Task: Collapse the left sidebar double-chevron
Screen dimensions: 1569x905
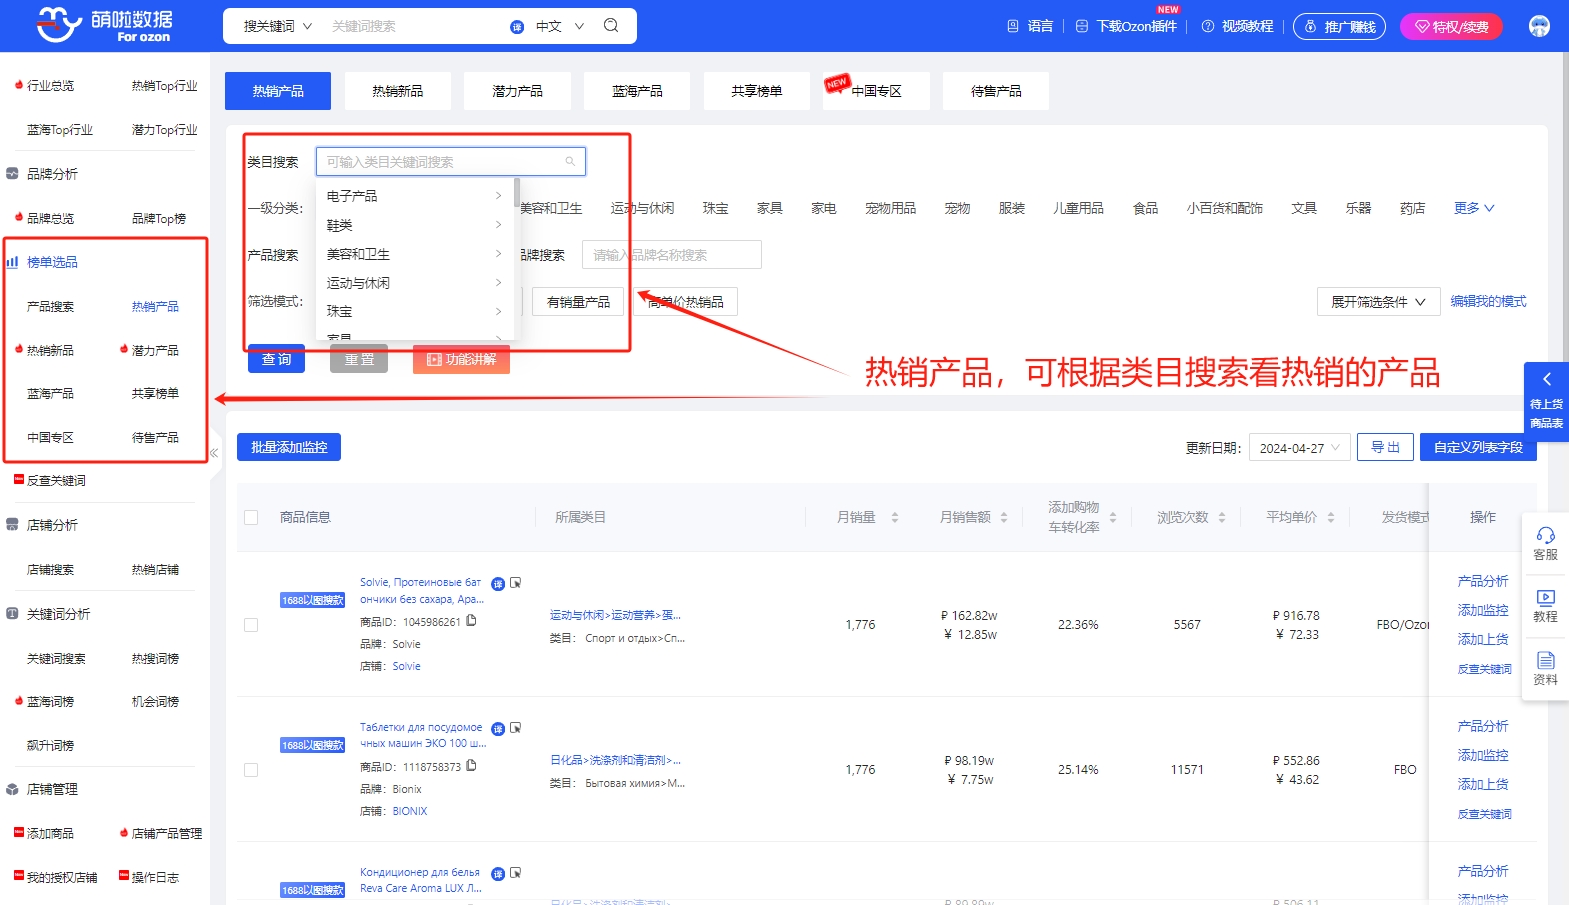Action: pyautogui.click(x=214, y=453)
